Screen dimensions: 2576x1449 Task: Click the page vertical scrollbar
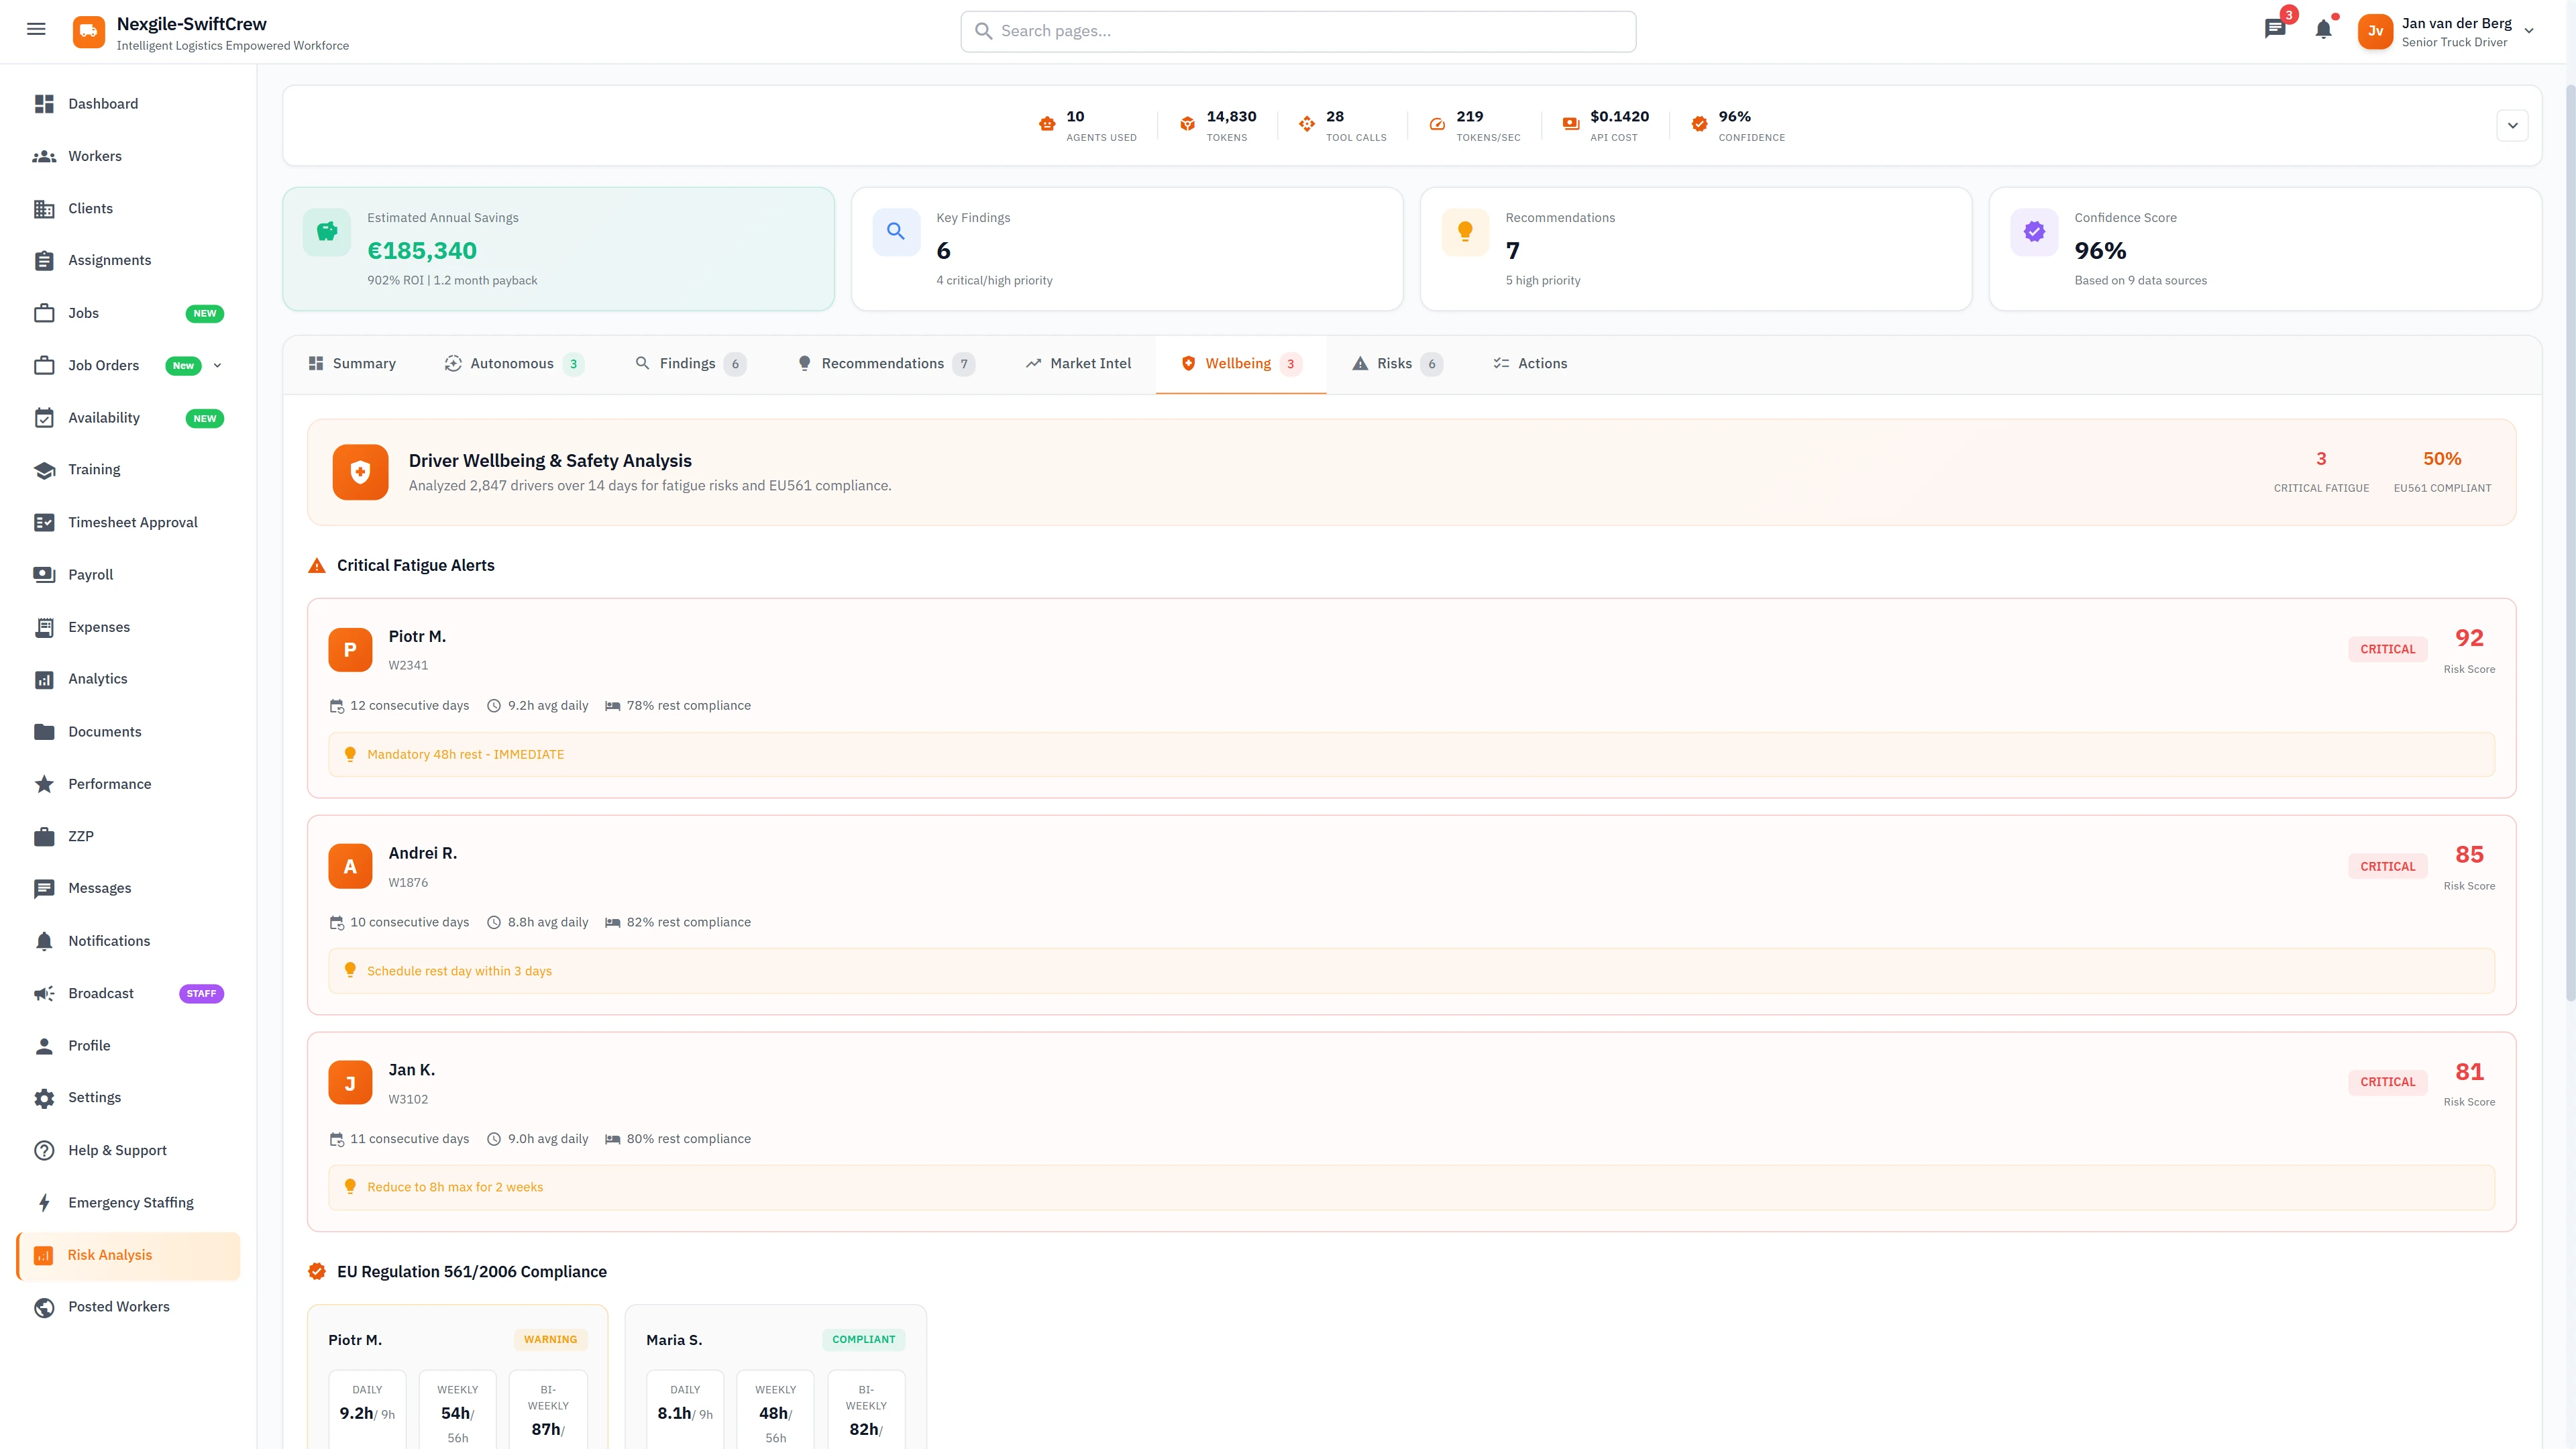(2569, 540)
